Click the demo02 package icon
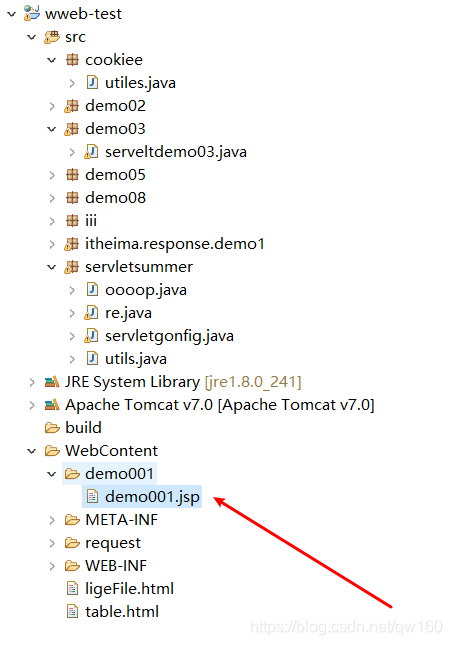 pos(72,106)
